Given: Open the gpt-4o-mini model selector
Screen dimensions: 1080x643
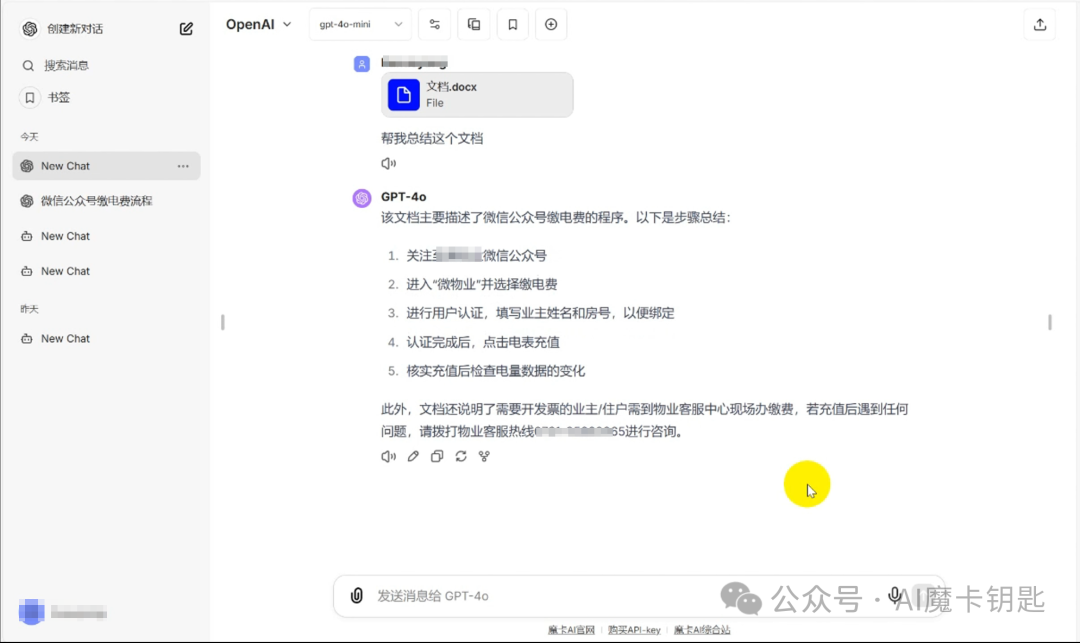Looking at the screenshot, I should (x=360, y=24).
